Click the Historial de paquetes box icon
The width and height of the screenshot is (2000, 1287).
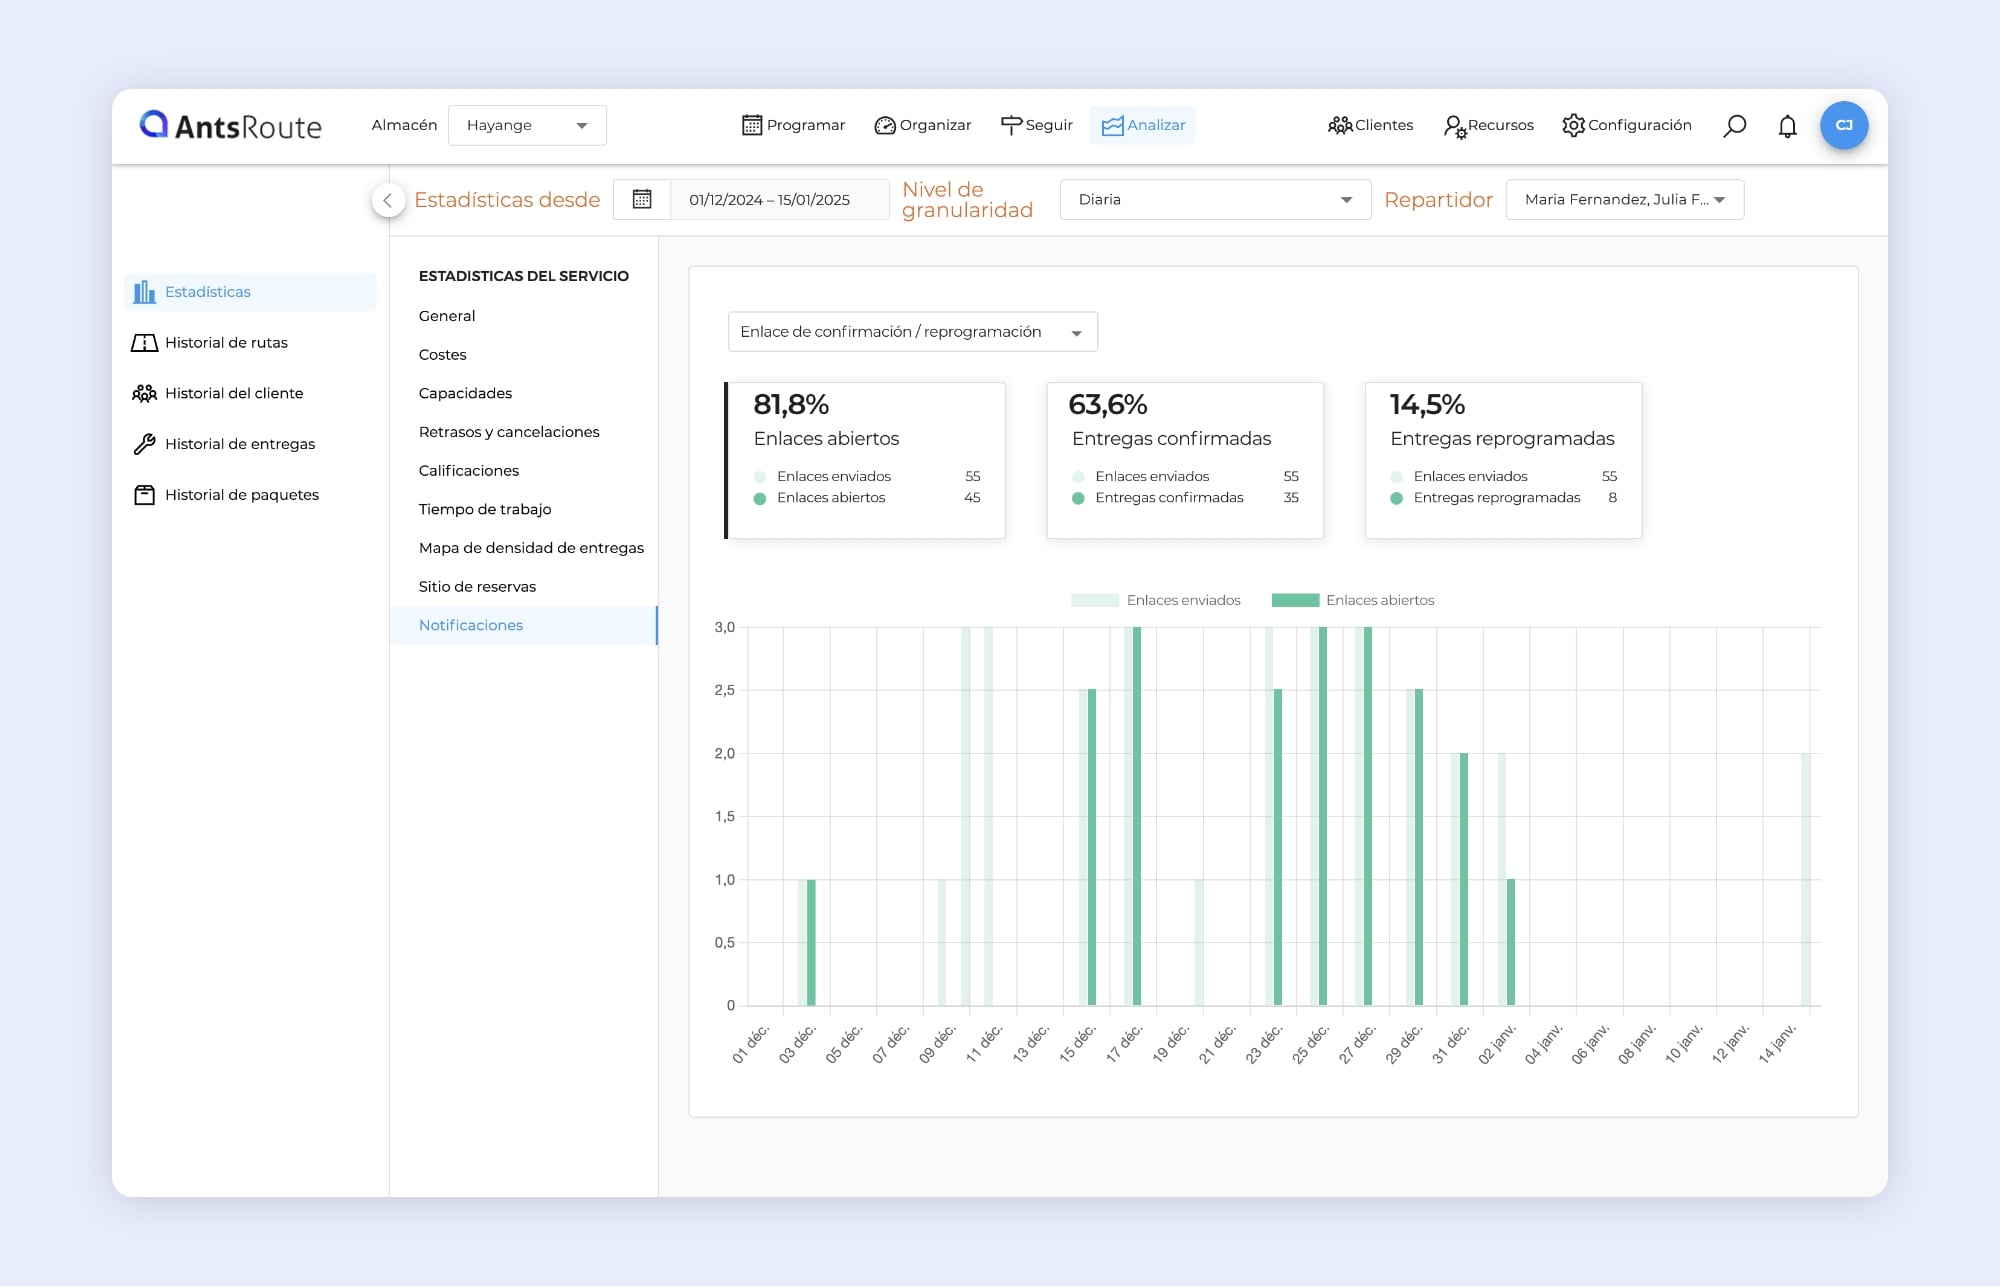click(145, 495)
